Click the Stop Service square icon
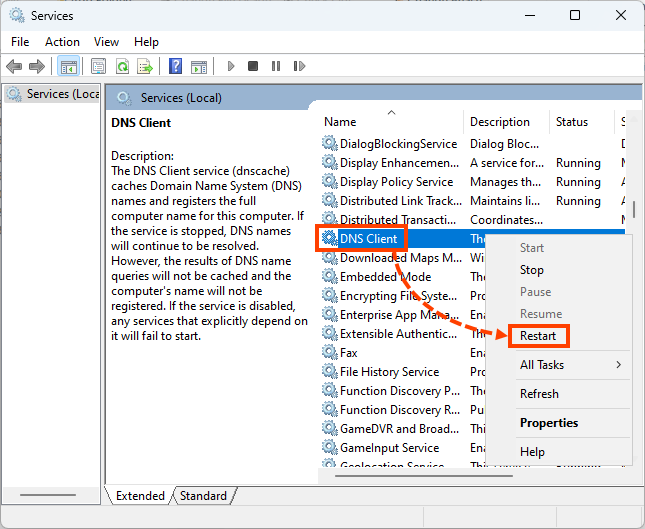The height and width of the screenshot is (529, 645). pyautogui.click(x=253, y=67)
